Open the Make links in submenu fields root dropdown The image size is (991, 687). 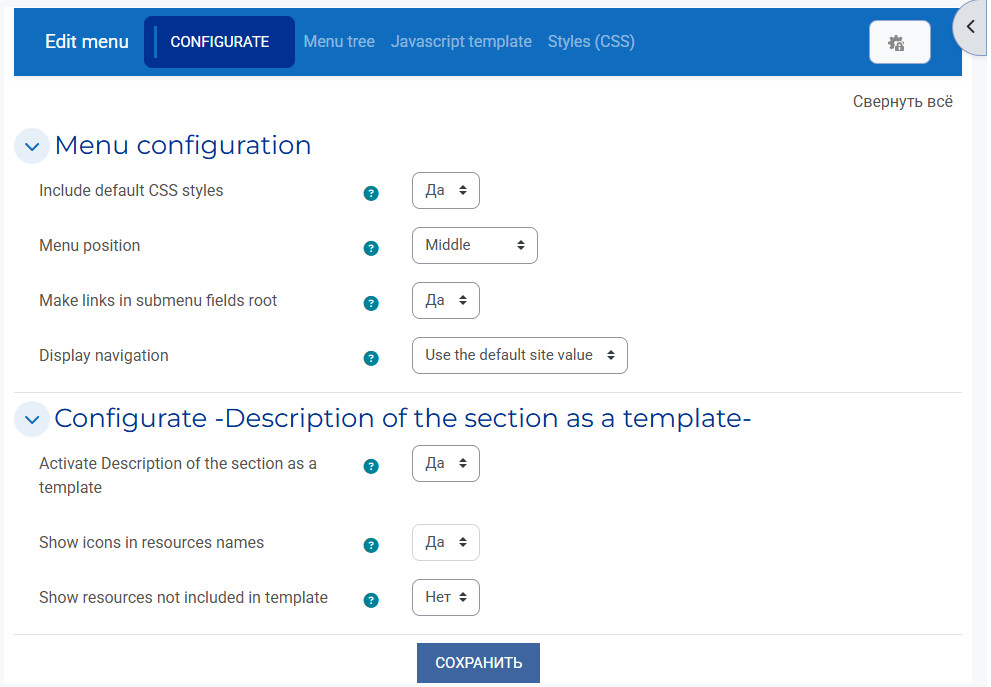coord(446,300)
